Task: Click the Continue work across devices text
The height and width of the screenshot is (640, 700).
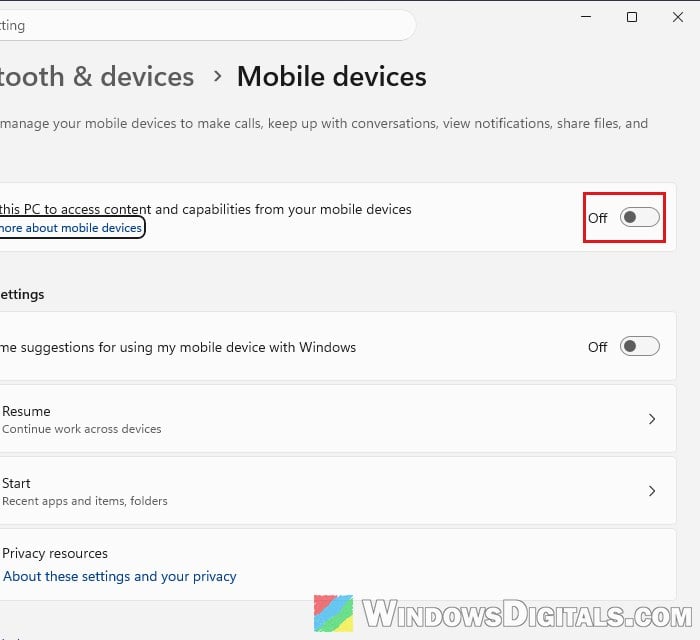Action: click(x=82, y=429)
